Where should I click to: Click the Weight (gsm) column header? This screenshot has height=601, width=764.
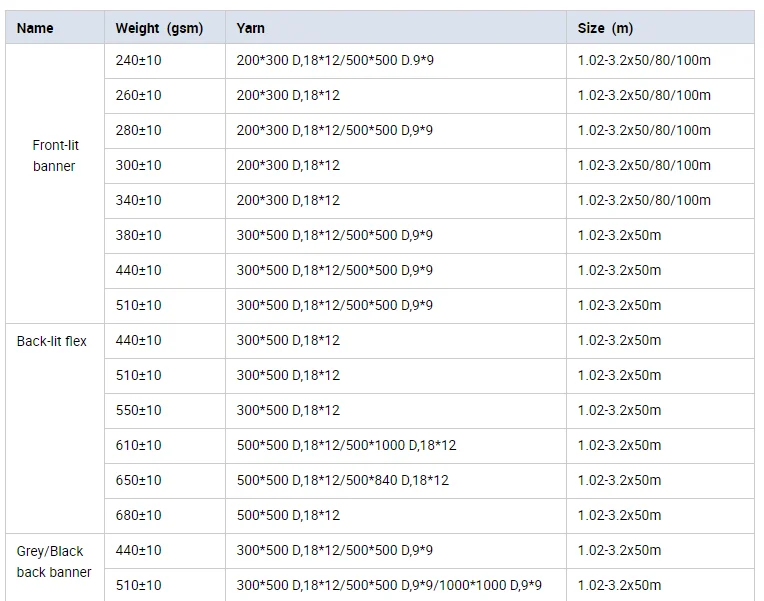[x=165, y=28]
